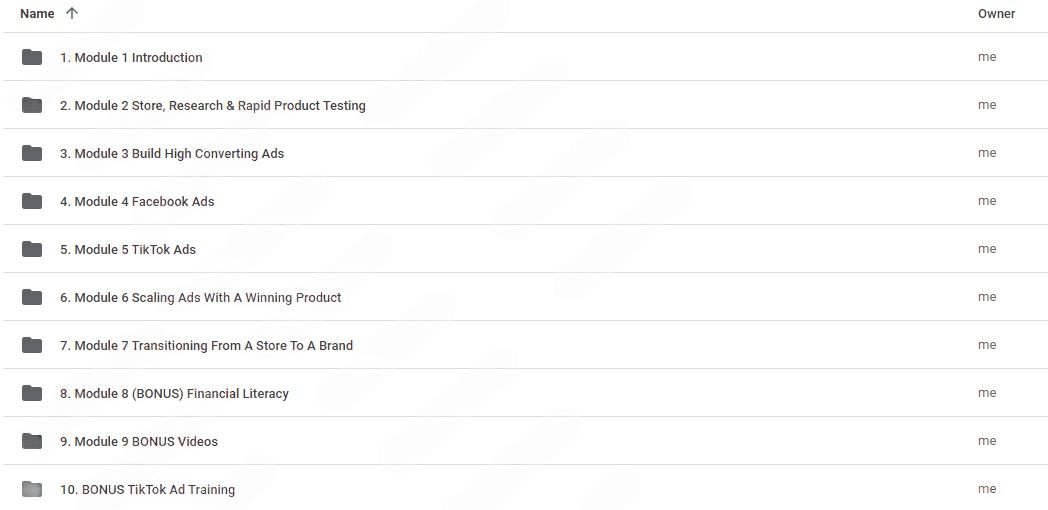Select the folder icon for Module 3 Build High Converting Ads
The width and height of the screenshot is (1048, 510).
click(32, 153)
